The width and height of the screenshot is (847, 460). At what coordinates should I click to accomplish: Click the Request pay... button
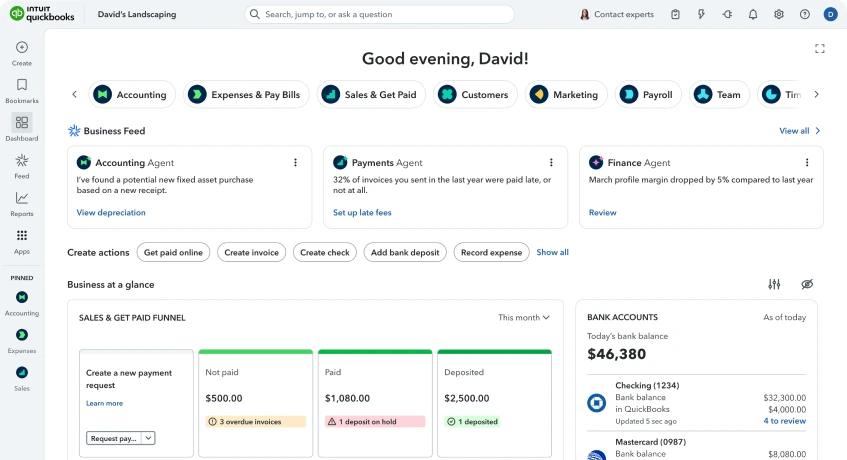[114, 438]
